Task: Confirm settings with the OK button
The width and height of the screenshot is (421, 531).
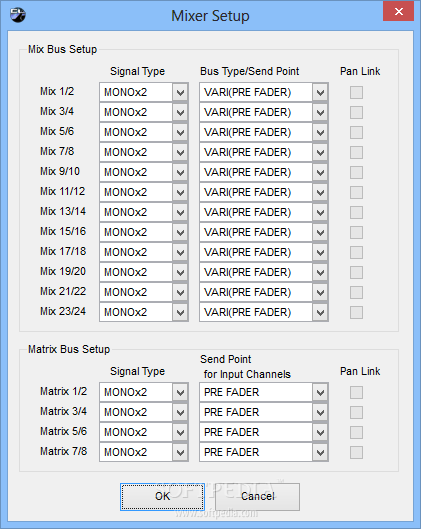Action: 162,496
